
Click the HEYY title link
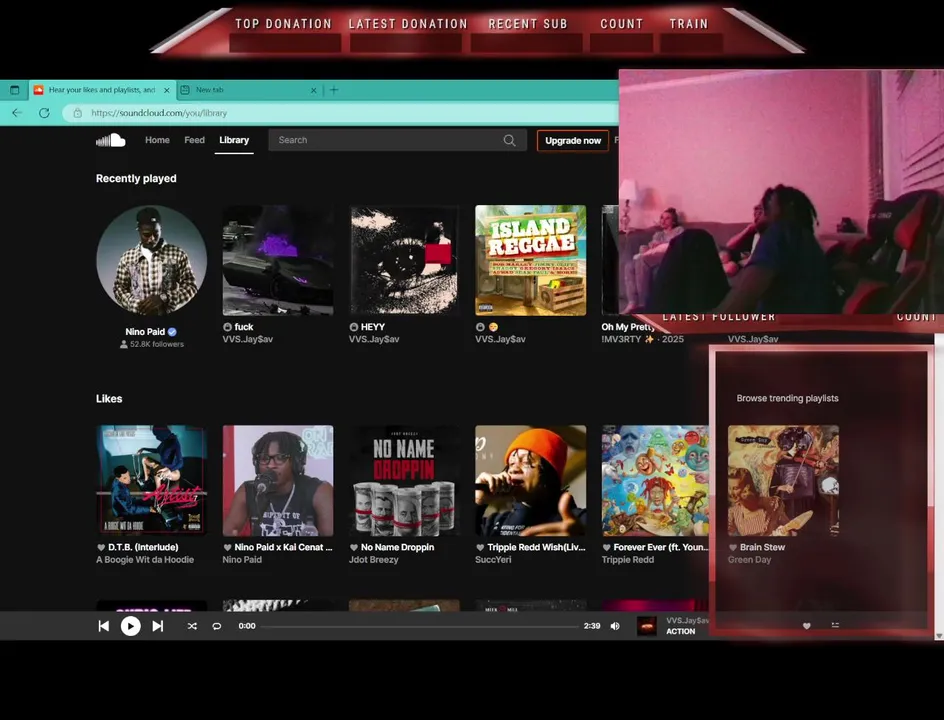[373, 327]
